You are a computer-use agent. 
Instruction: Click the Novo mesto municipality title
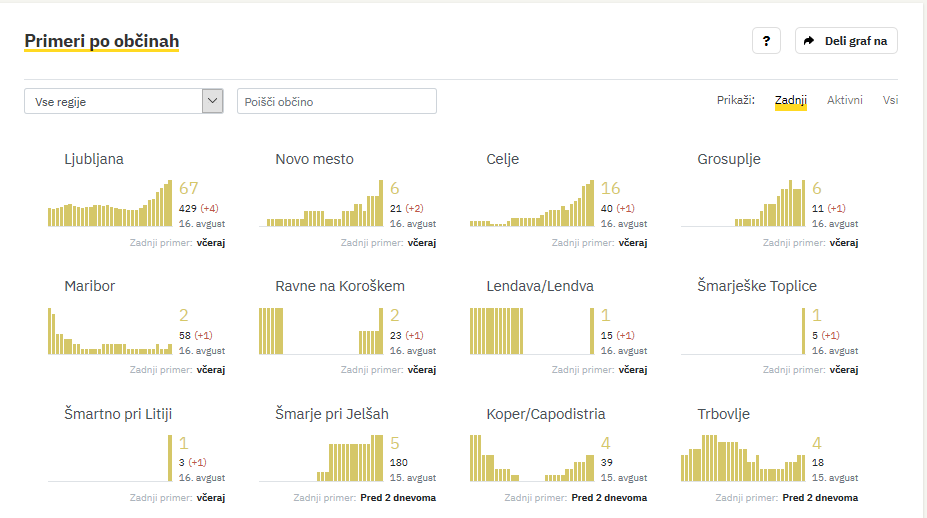pyautogui.click(x=315, y=159)
